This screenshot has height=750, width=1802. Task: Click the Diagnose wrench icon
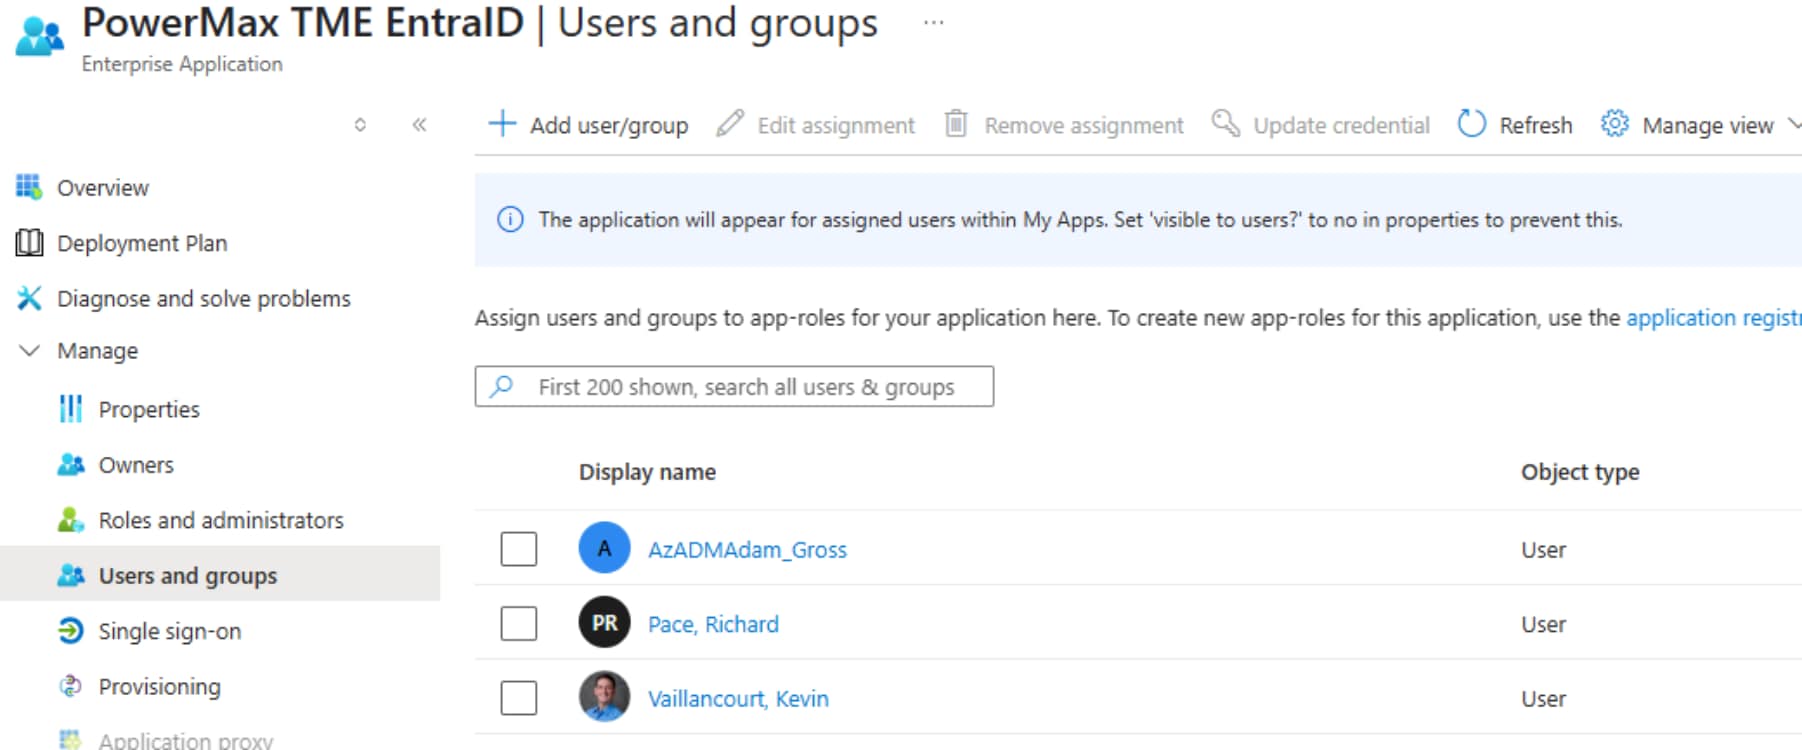(x=29, y=298)
